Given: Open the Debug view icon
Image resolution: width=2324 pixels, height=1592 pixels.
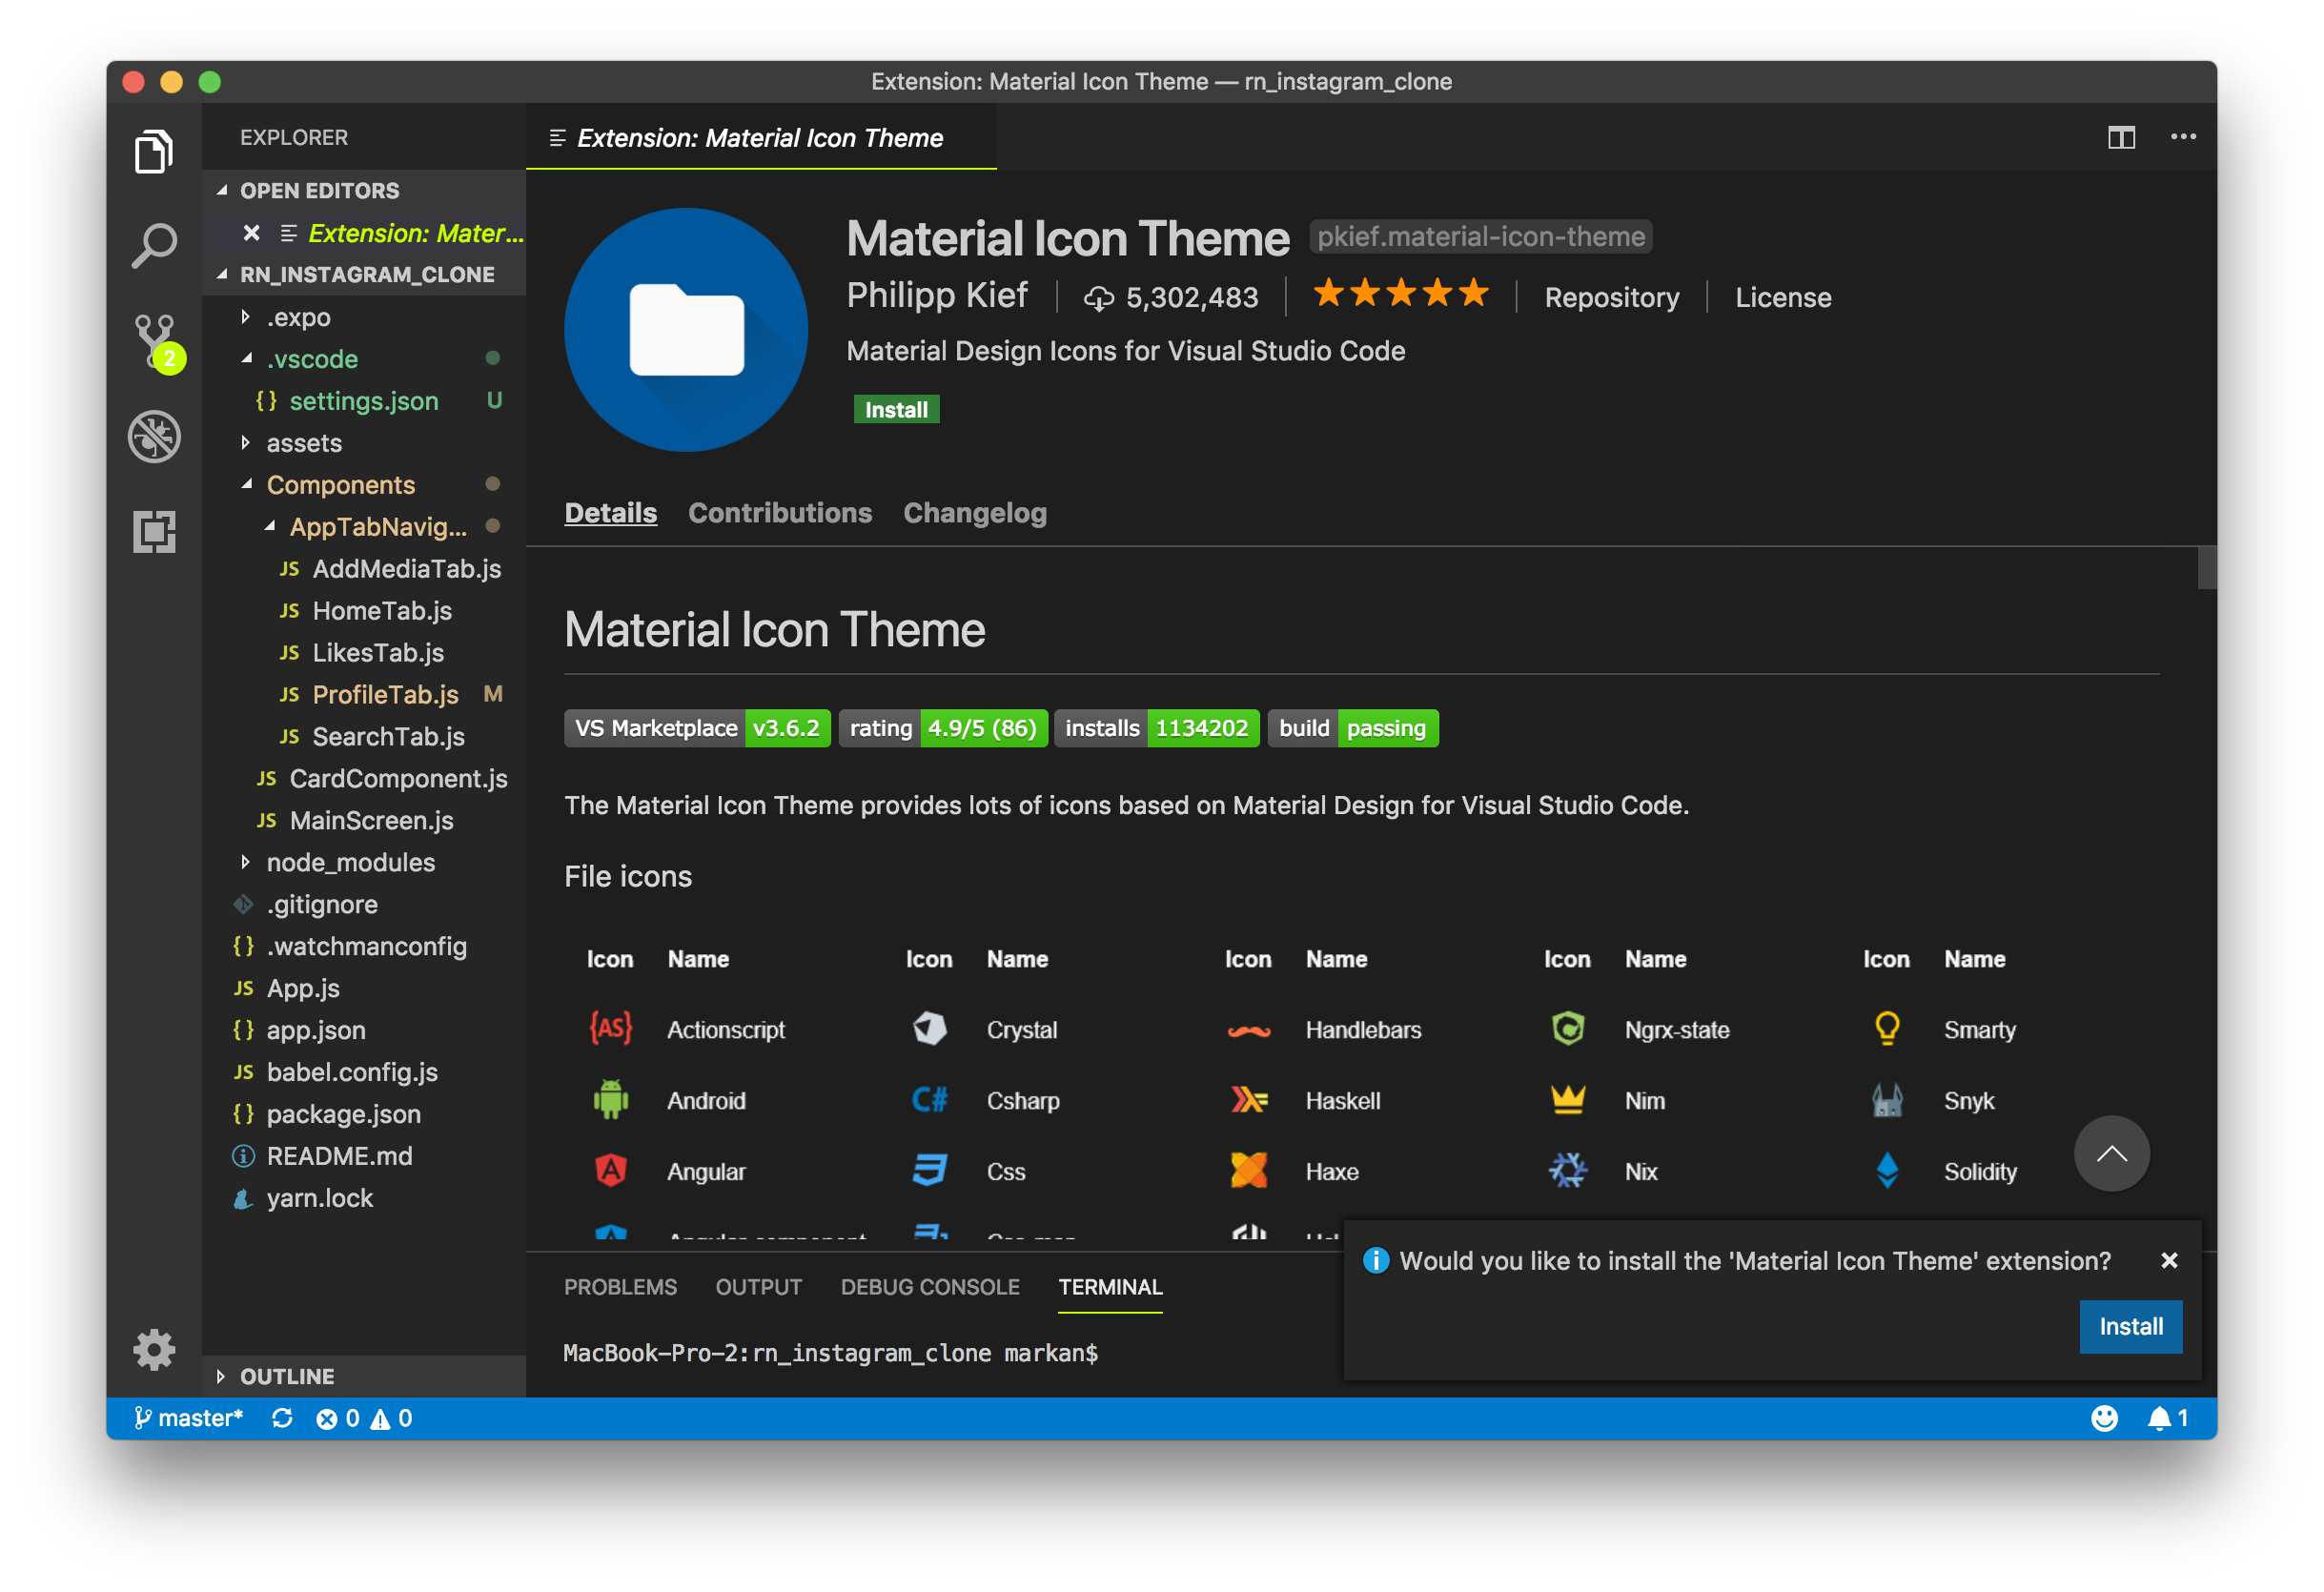Looking at the screenshot, I should pyautogui.click(x=153, y=436).
